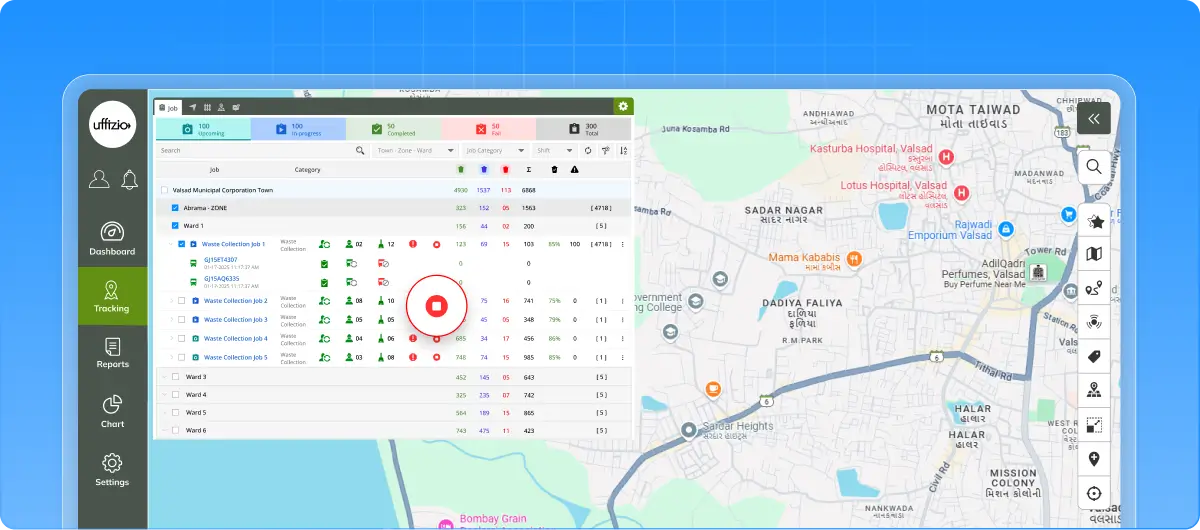1200x530 pixels.
Task: Click the notification bell icon
Action: coord(129,179)
